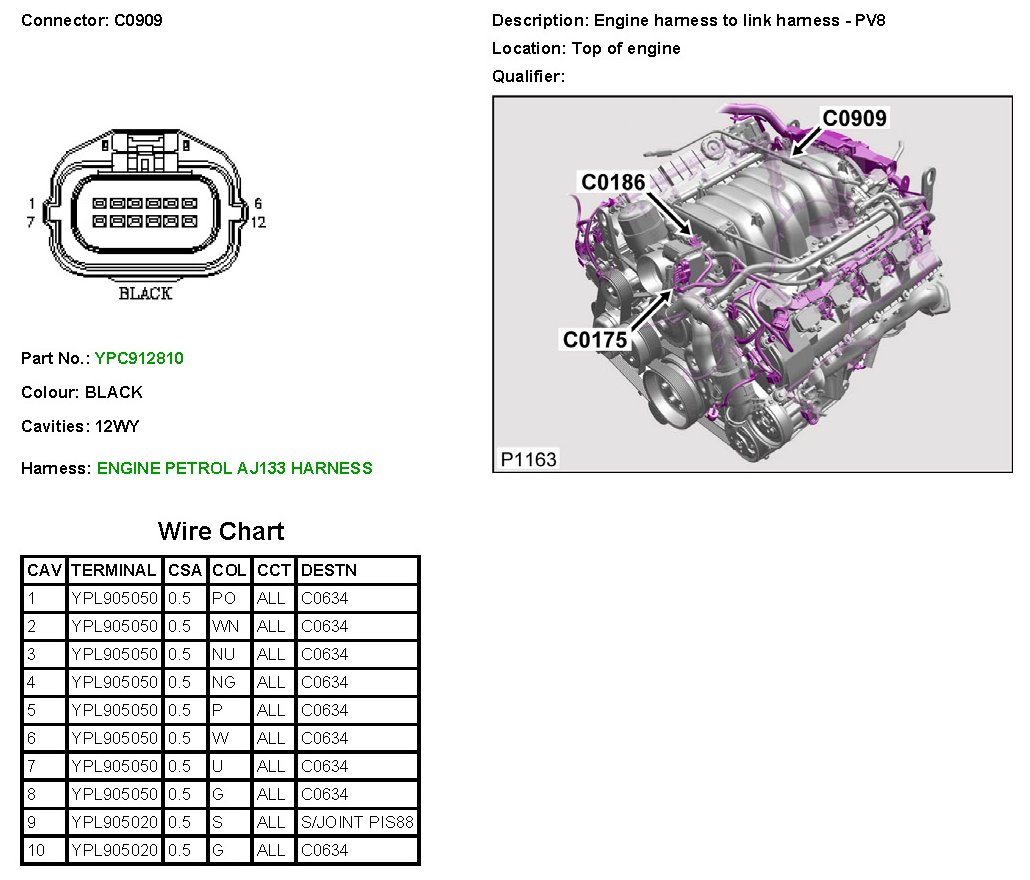
Task: Click the S/JOINT PIS88 destination cell
Action: (x=358, y=822)
